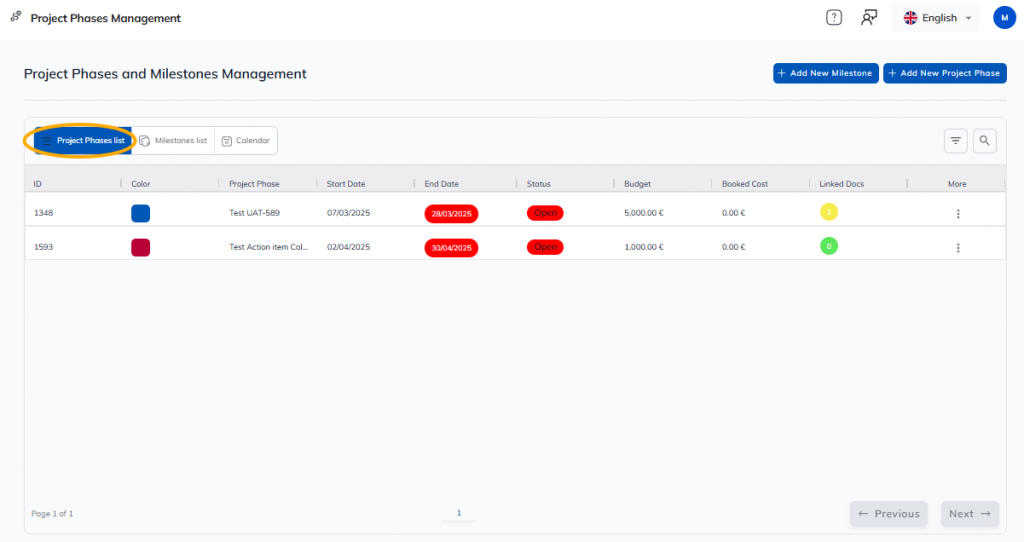
Task: Click the blue color swatch of Test UAT-589
Action: tap(141, 213)
